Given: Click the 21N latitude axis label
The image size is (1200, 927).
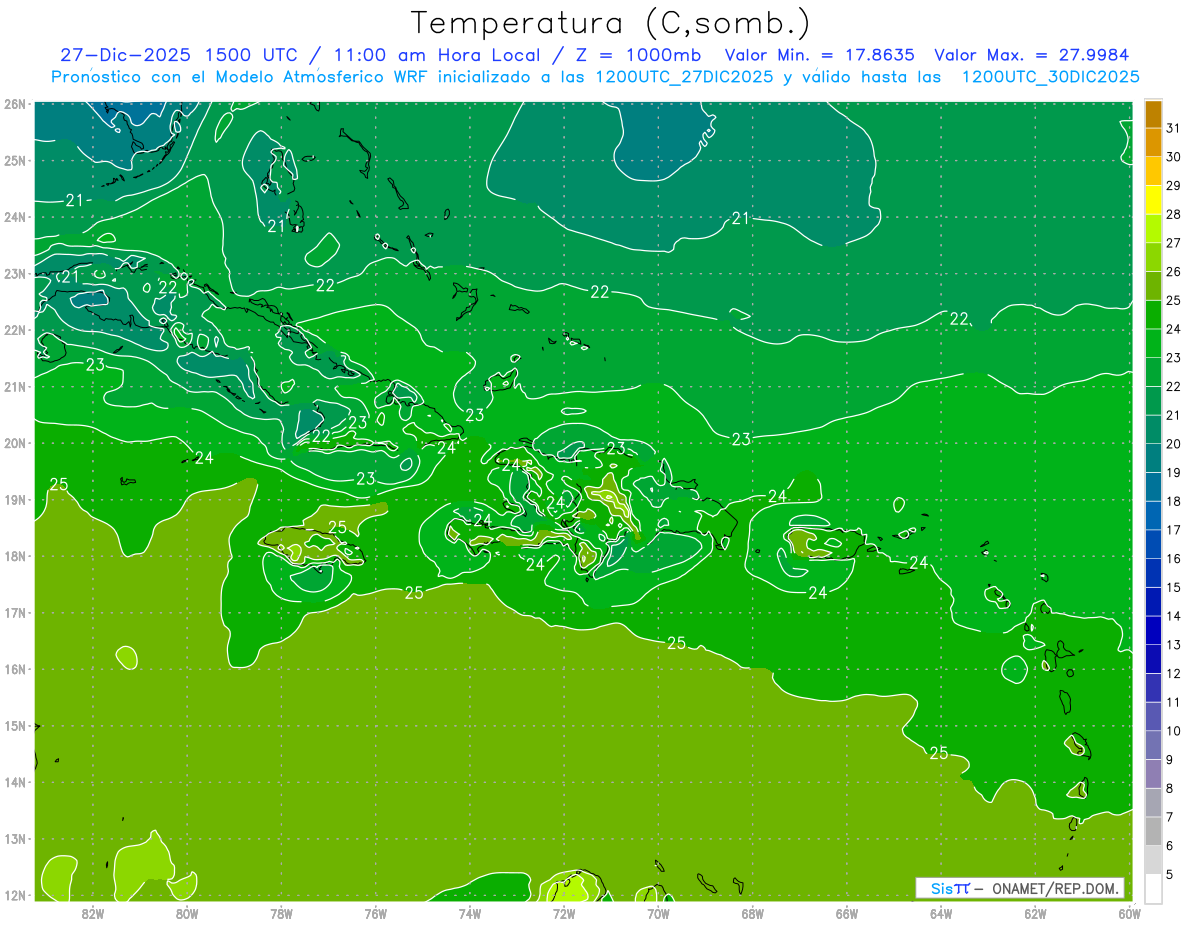Looking at the screenshot, I should tap(14, 387).
